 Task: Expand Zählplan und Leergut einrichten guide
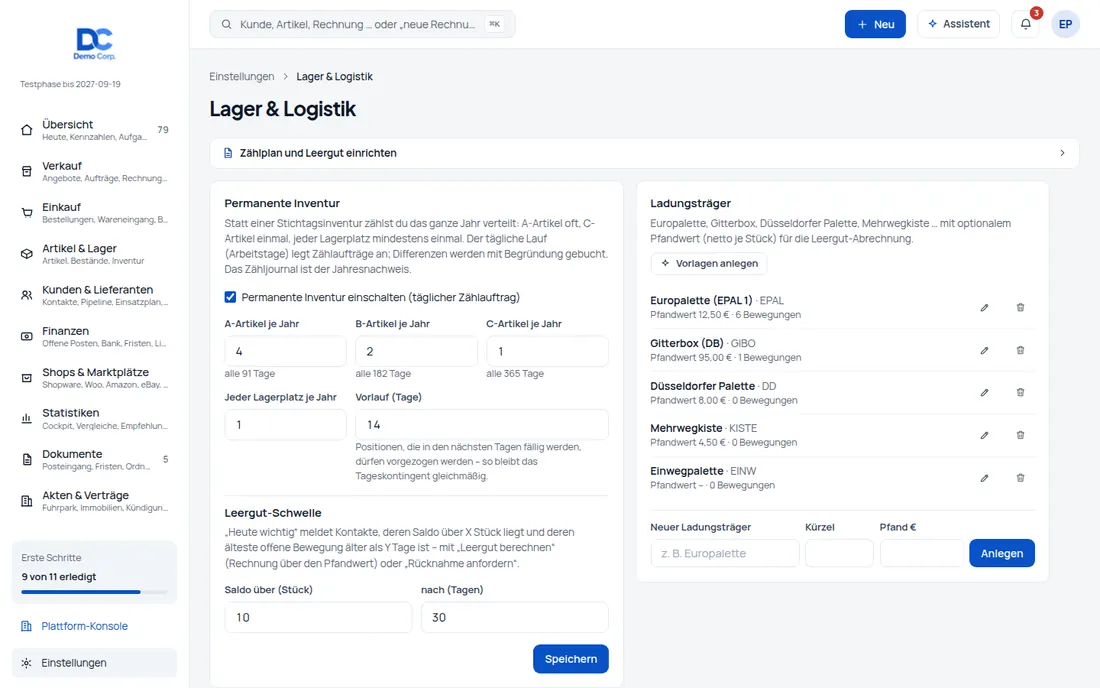pos(644,153)
